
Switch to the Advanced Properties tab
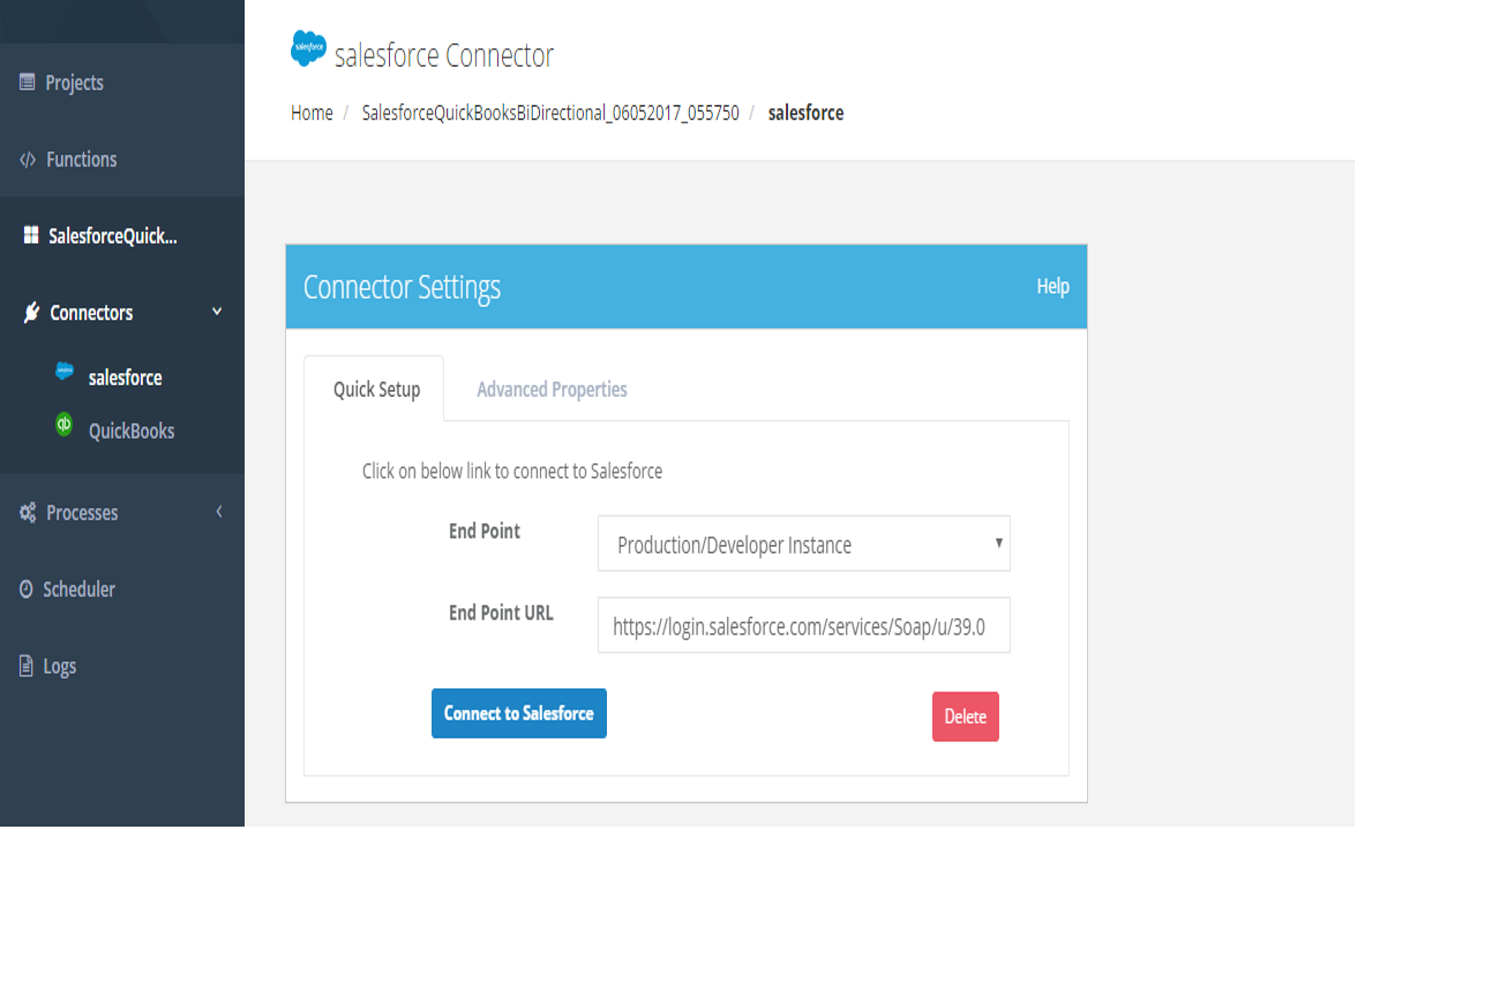(x=551, y=389)
